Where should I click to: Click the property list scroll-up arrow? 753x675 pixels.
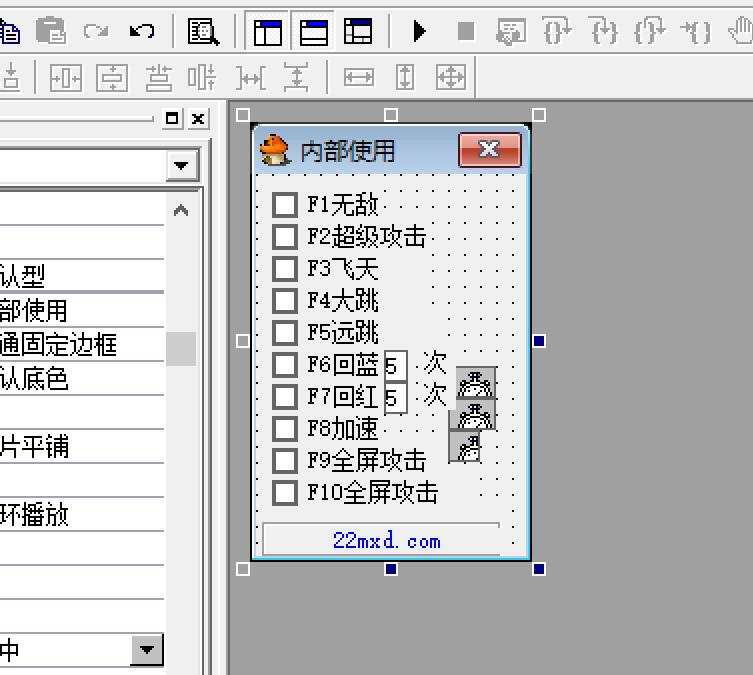pyautogui.click(x=181, y=210)
